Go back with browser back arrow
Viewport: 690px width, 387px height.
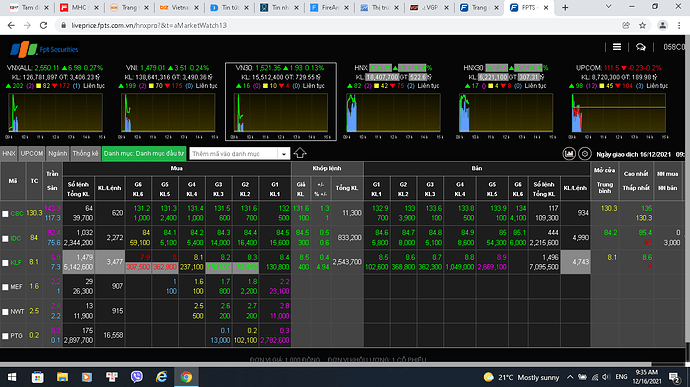tap(11, 26)
